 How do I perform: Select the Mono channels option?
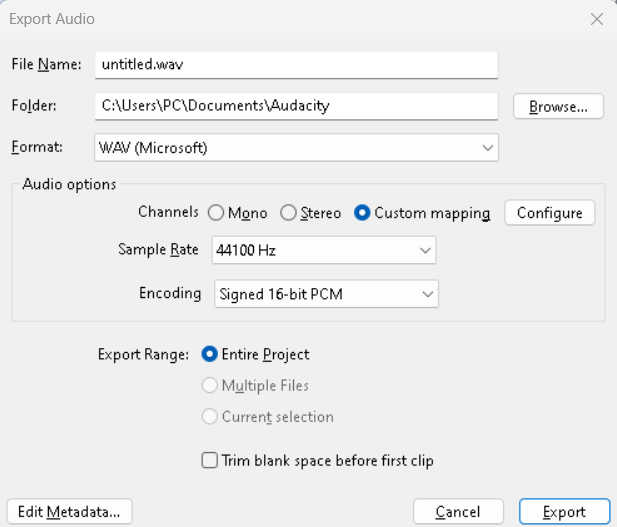(216, 213)
